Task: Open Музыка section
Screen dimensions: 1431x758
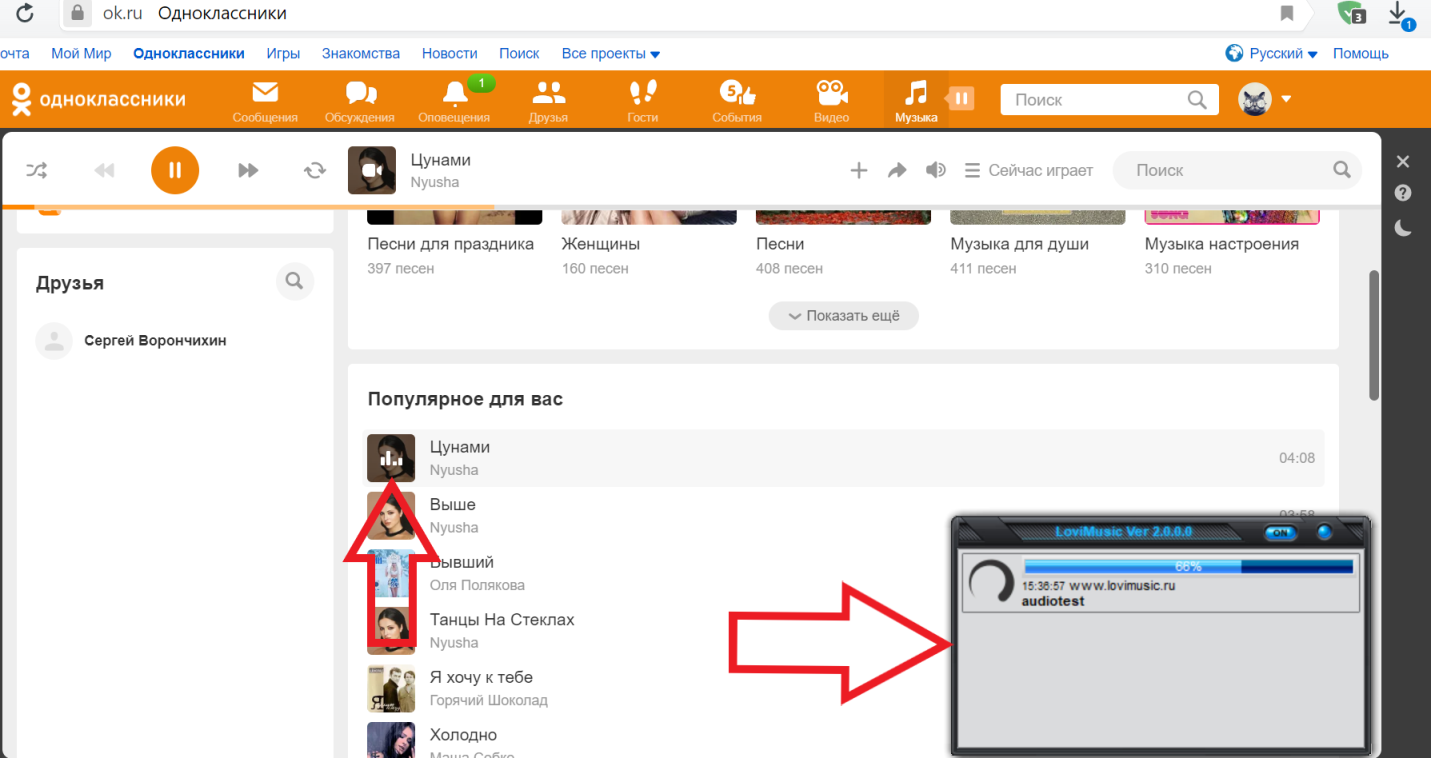Action: pos(916,102)
